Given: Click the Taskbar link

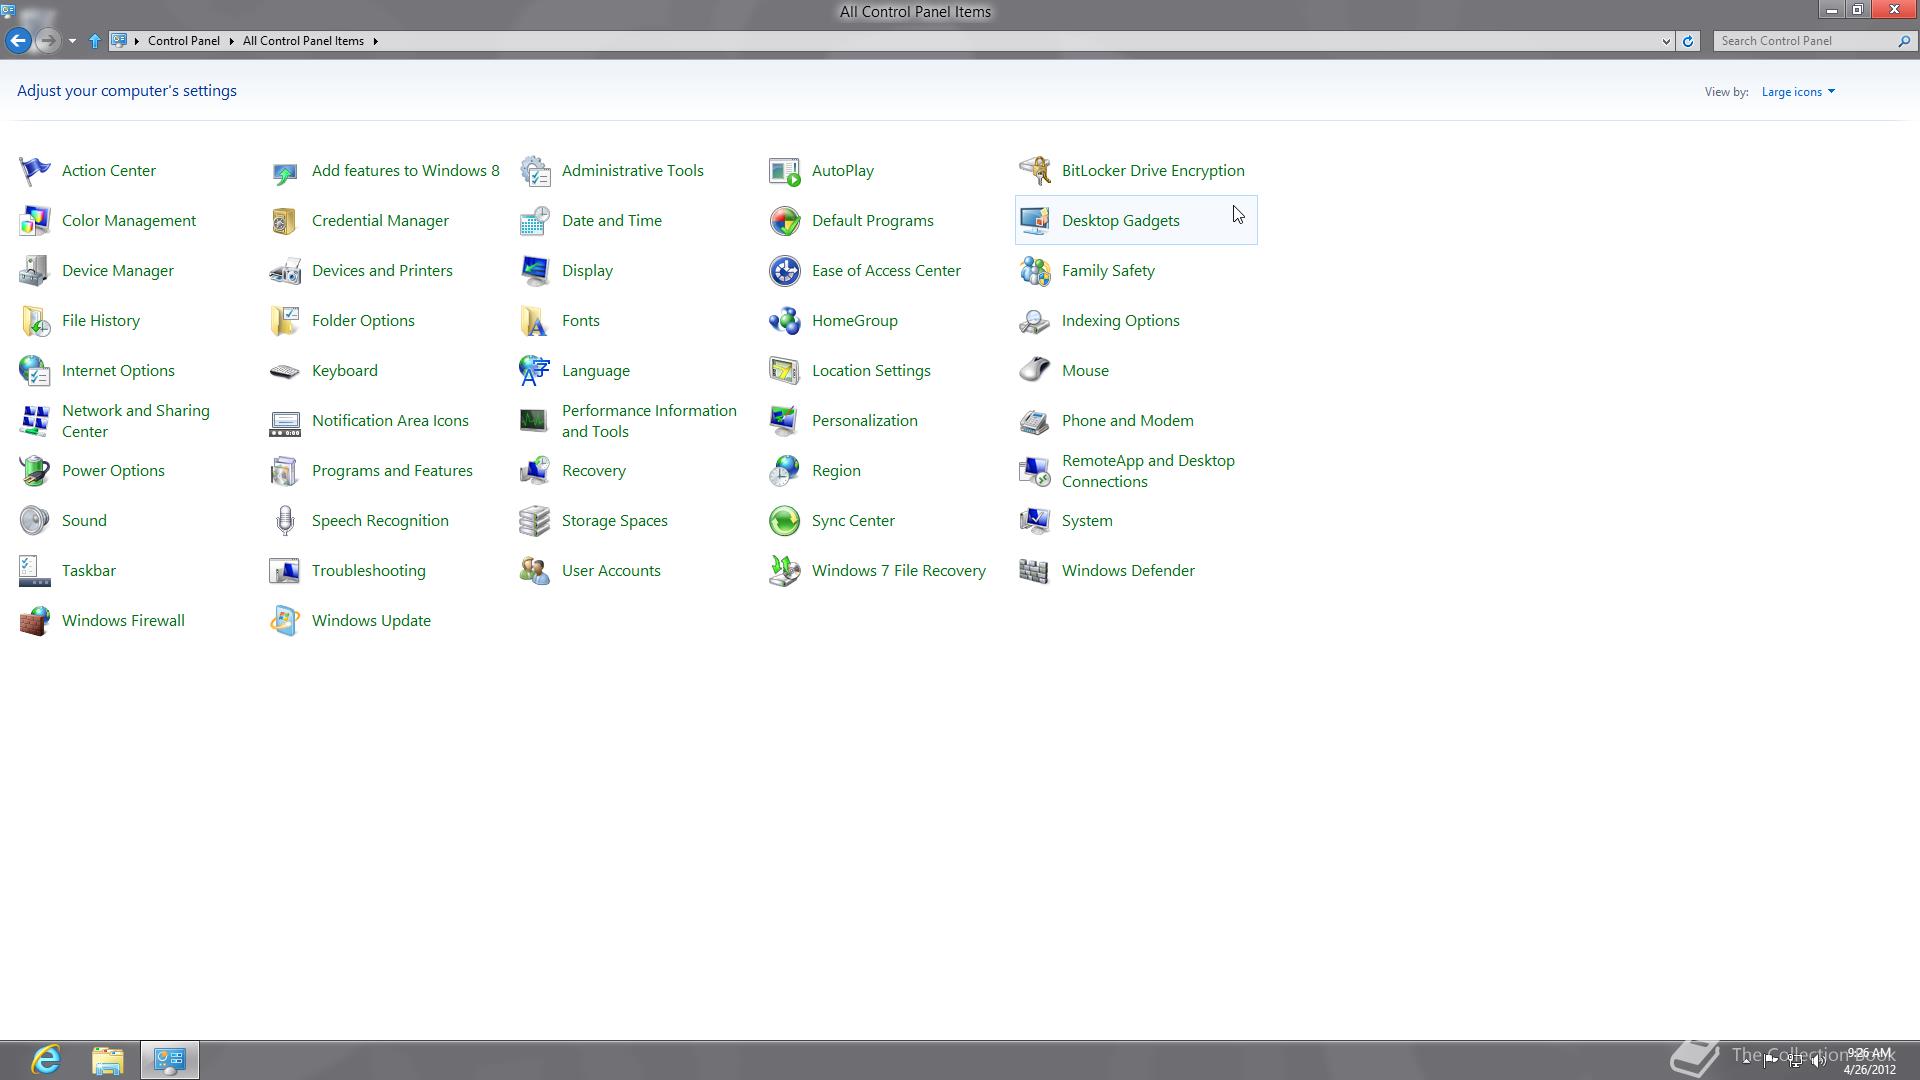Looking at the screenshot, I should [x=89, y=571].
